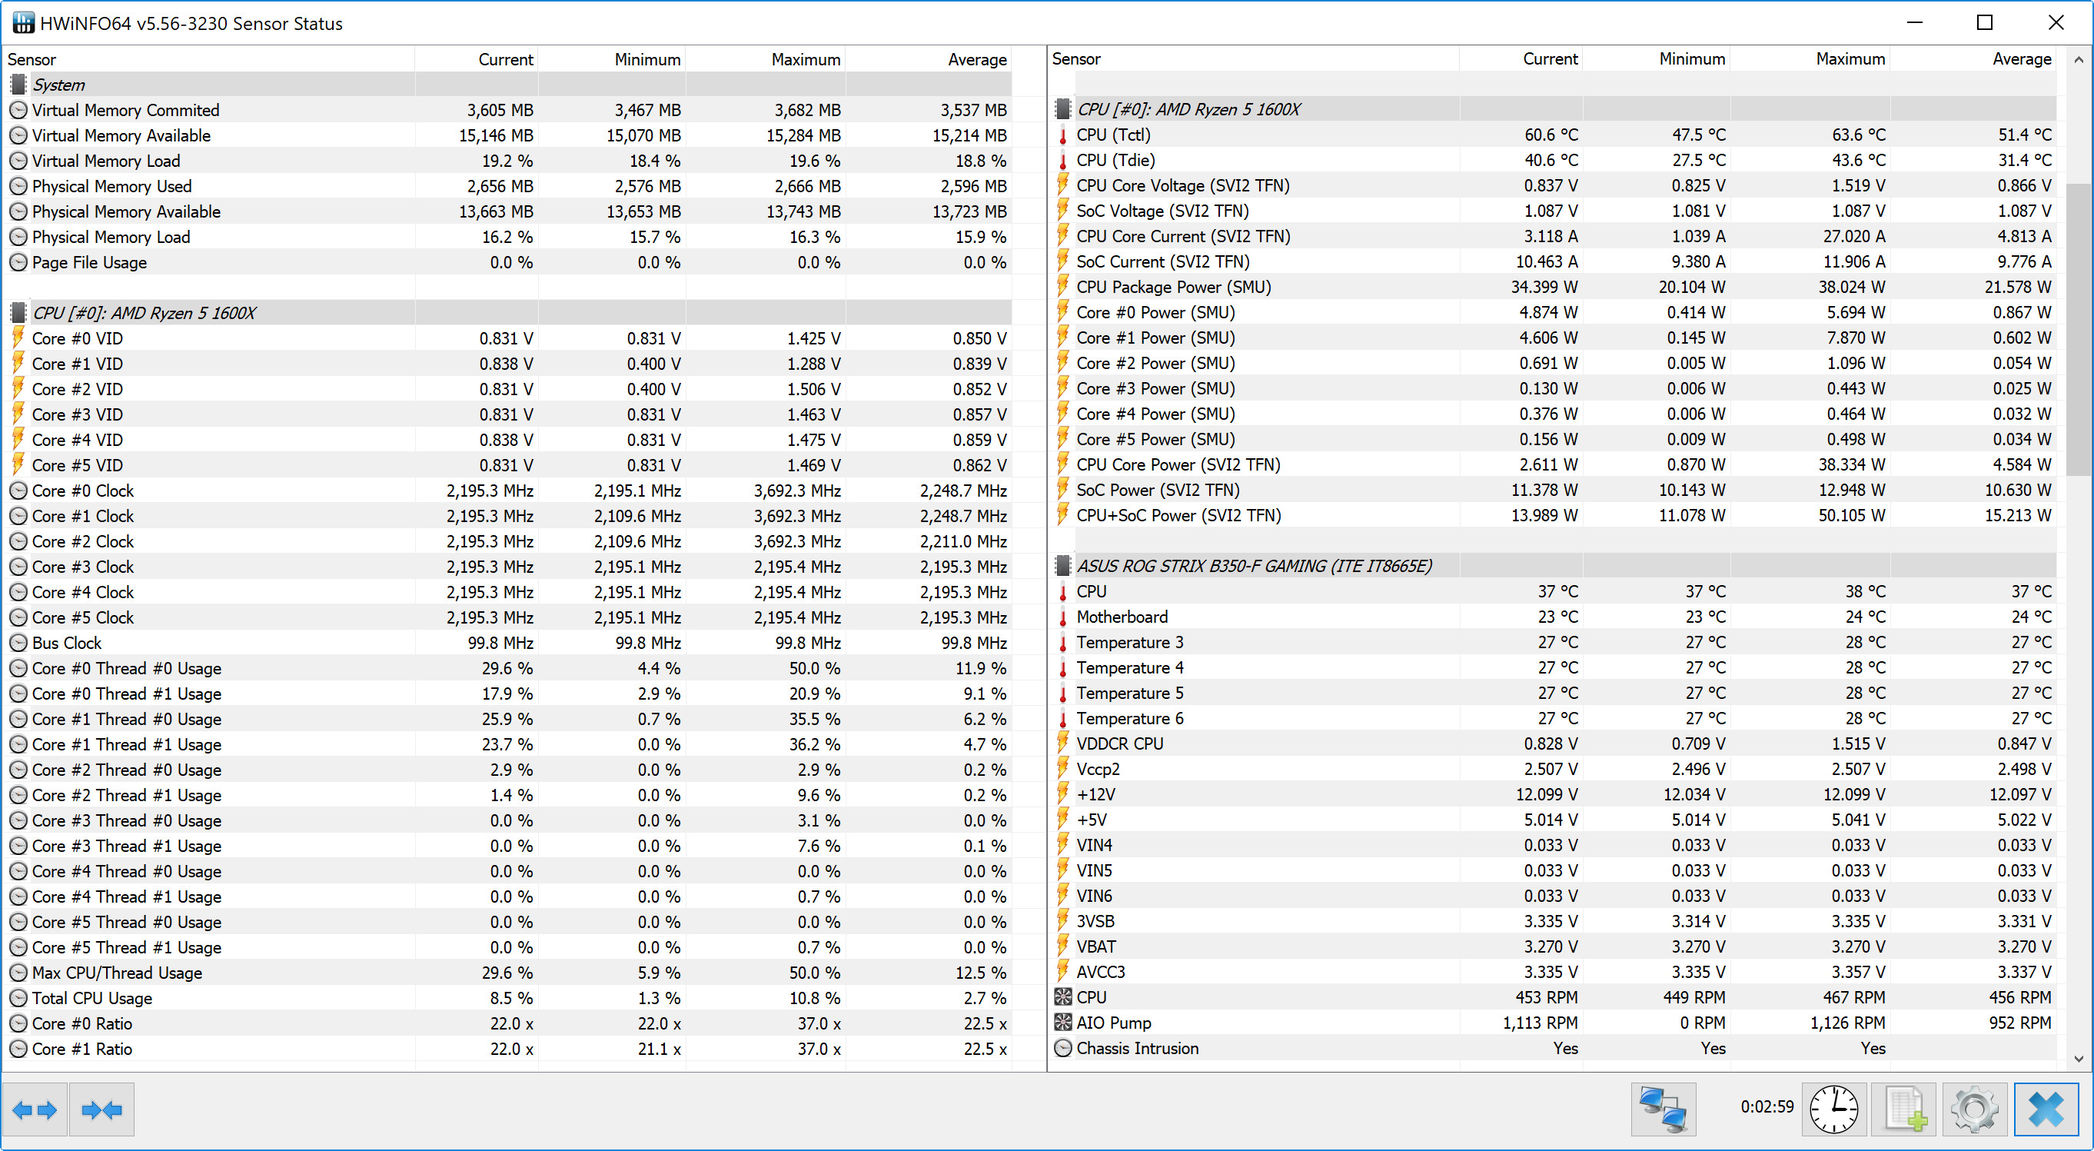Click the CPU Package Power lightning icon
This screenshot has width=2094, height=1151.
pos(1063,287)
